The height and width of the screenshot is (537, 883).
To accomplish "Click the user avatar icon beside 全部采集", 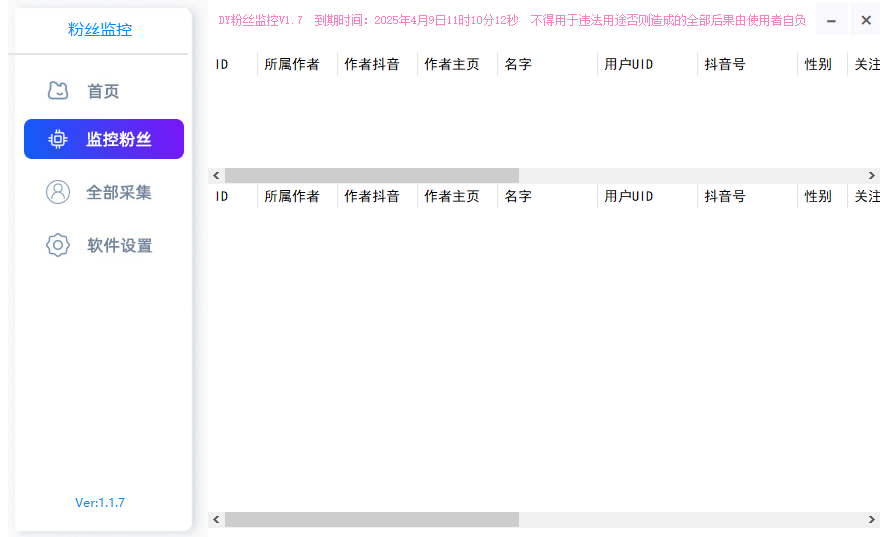I will 58,192.
